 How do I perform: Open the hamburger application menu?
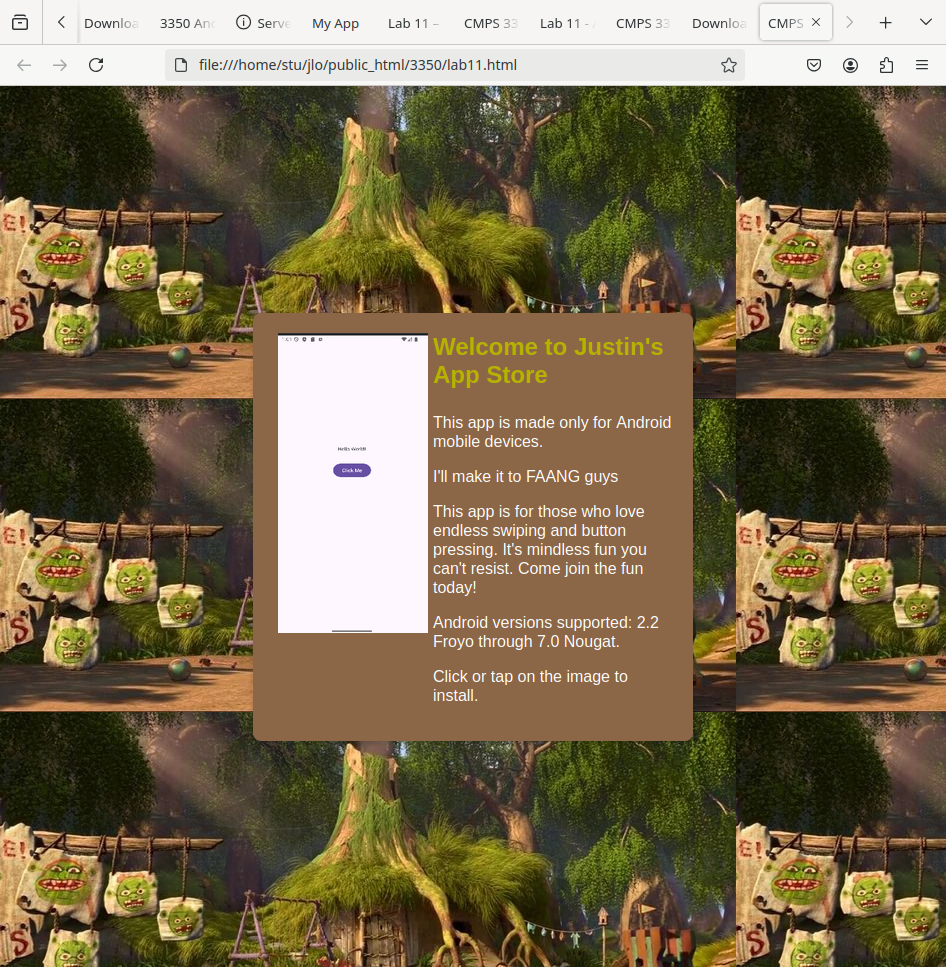[922, 65]
